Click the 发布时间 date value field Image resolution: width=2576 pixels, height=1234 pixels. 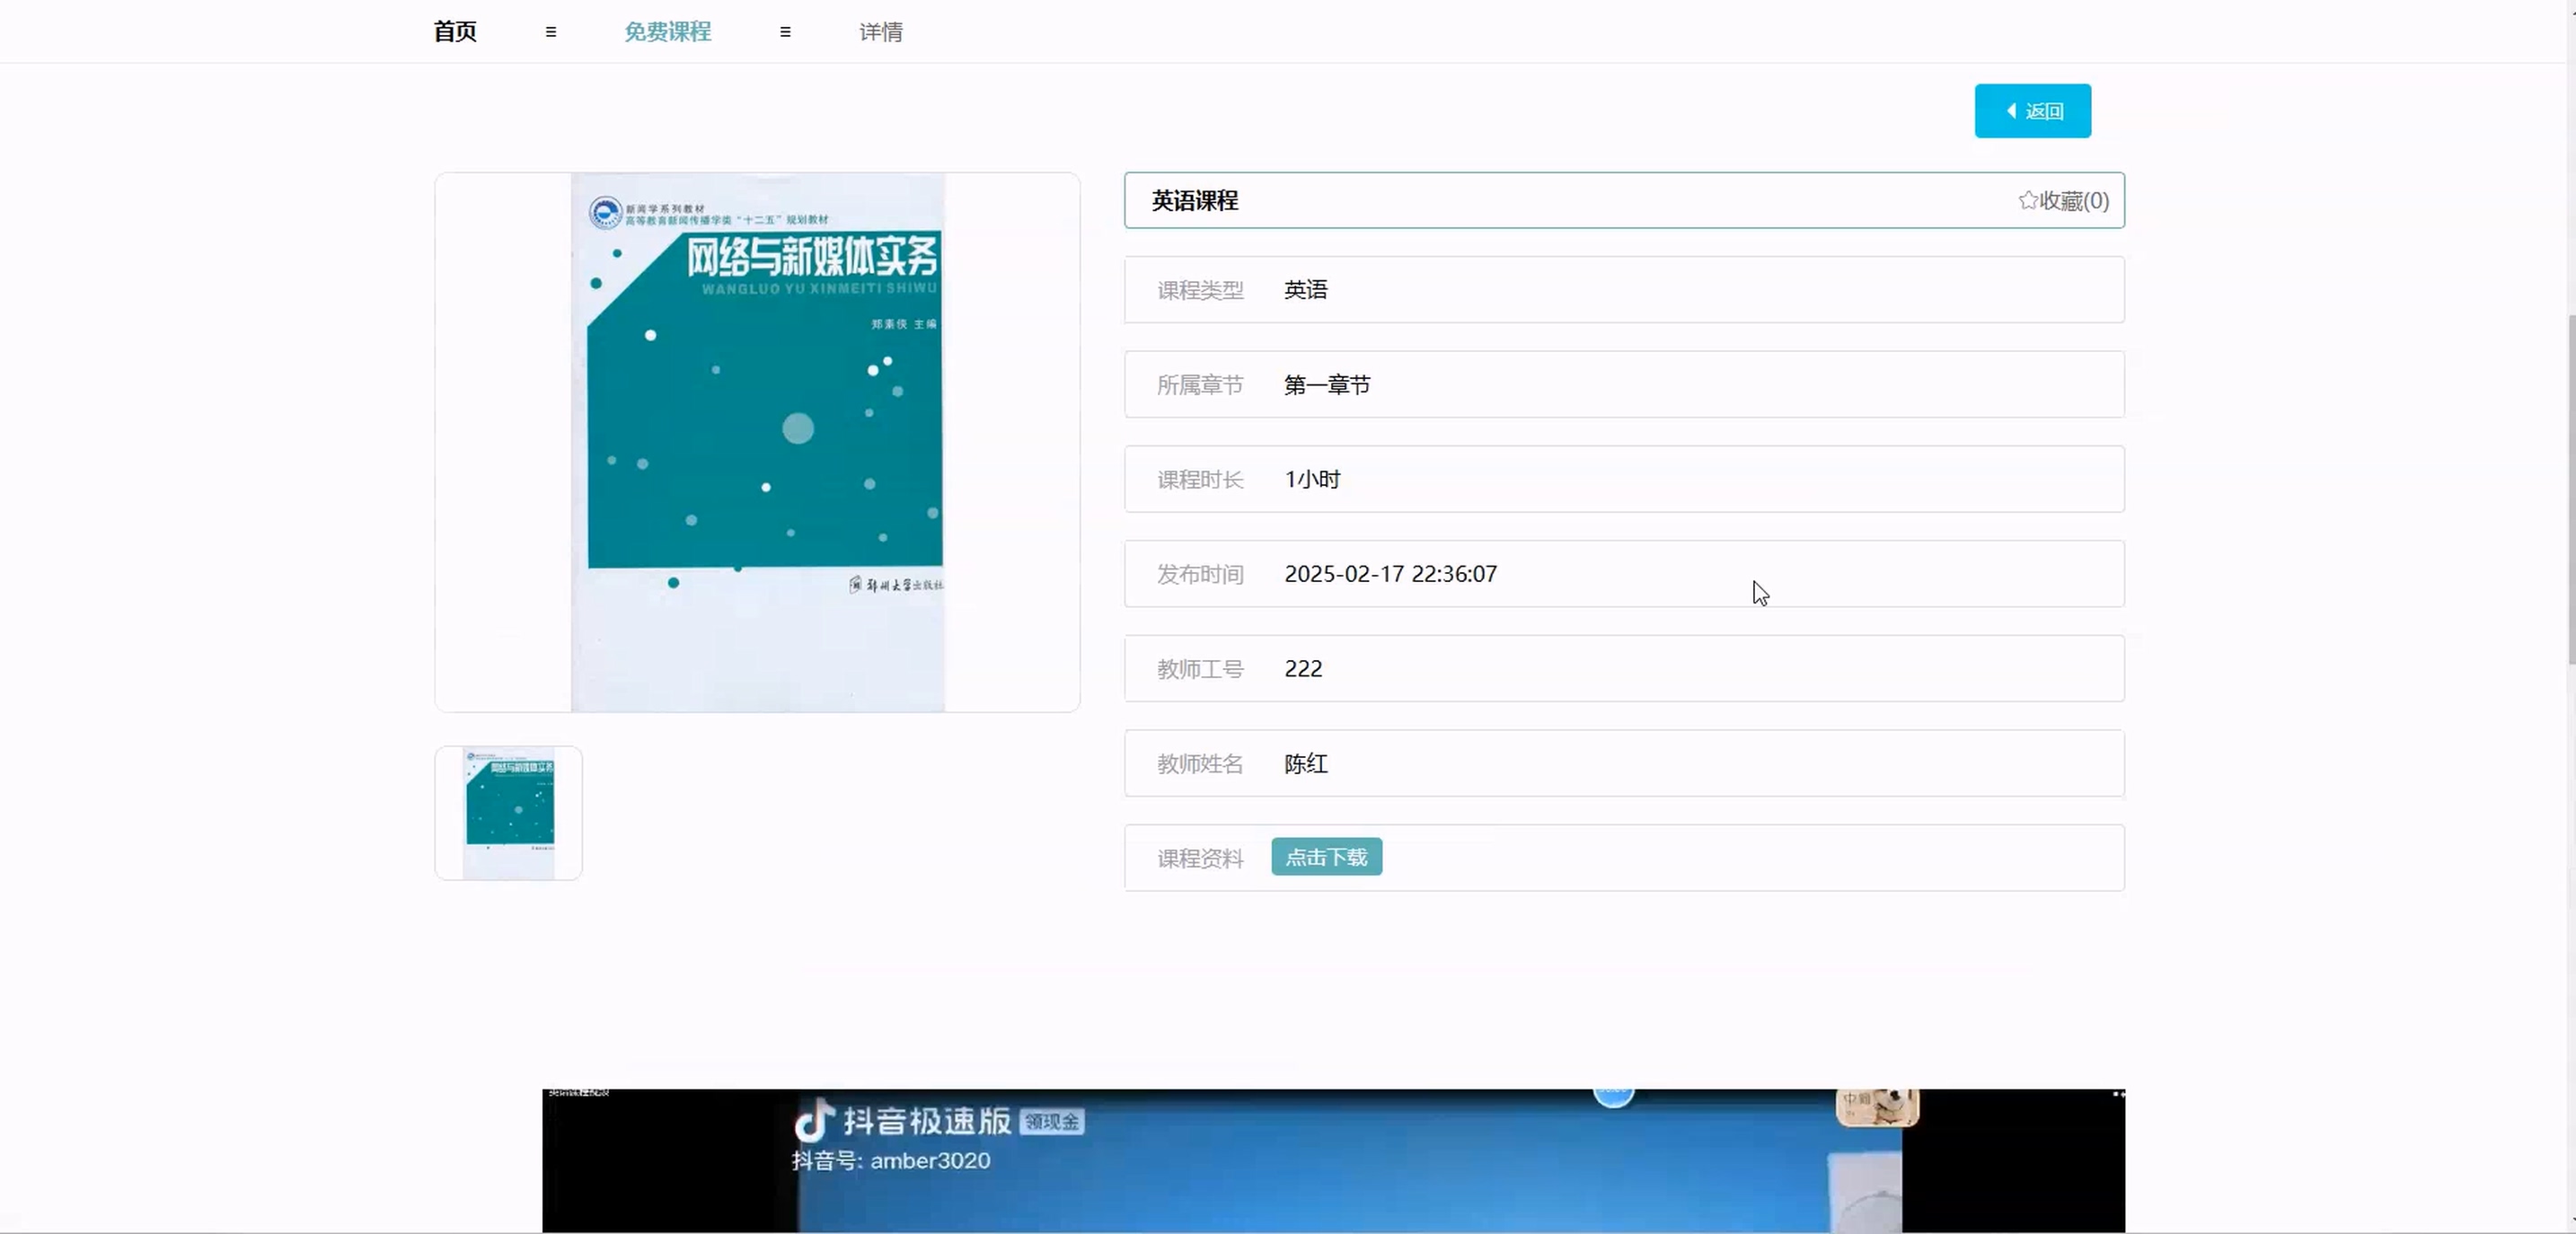(x=1390, y=574)
